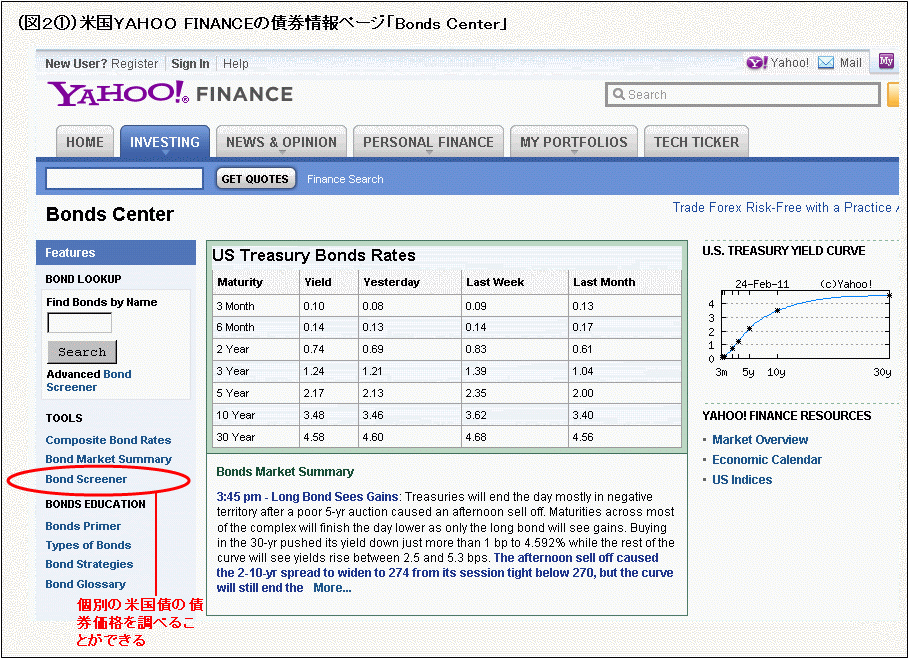Open the Bond Strategies link

pyautogui.click(x=89, y=564)
